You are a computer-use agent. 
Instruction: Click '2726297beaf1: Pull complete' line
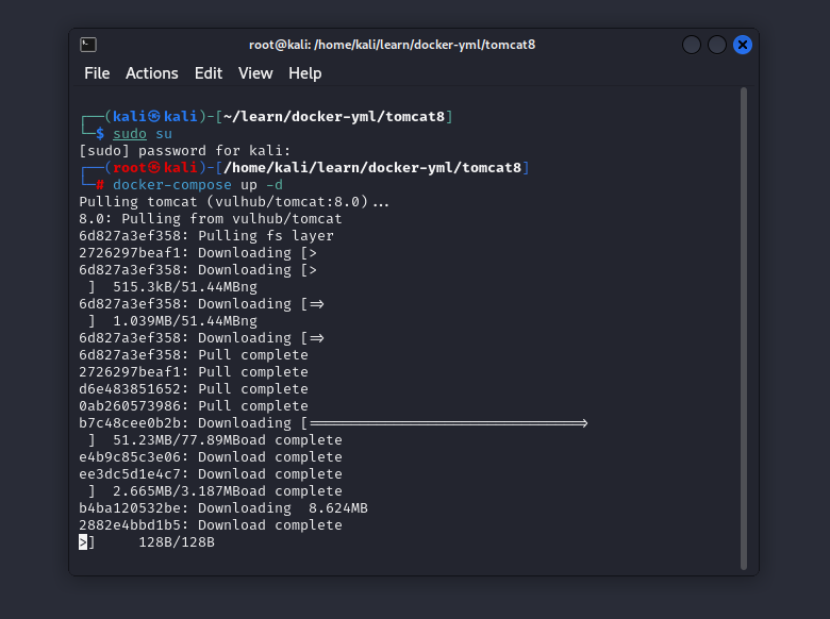(x=194, y=372)
